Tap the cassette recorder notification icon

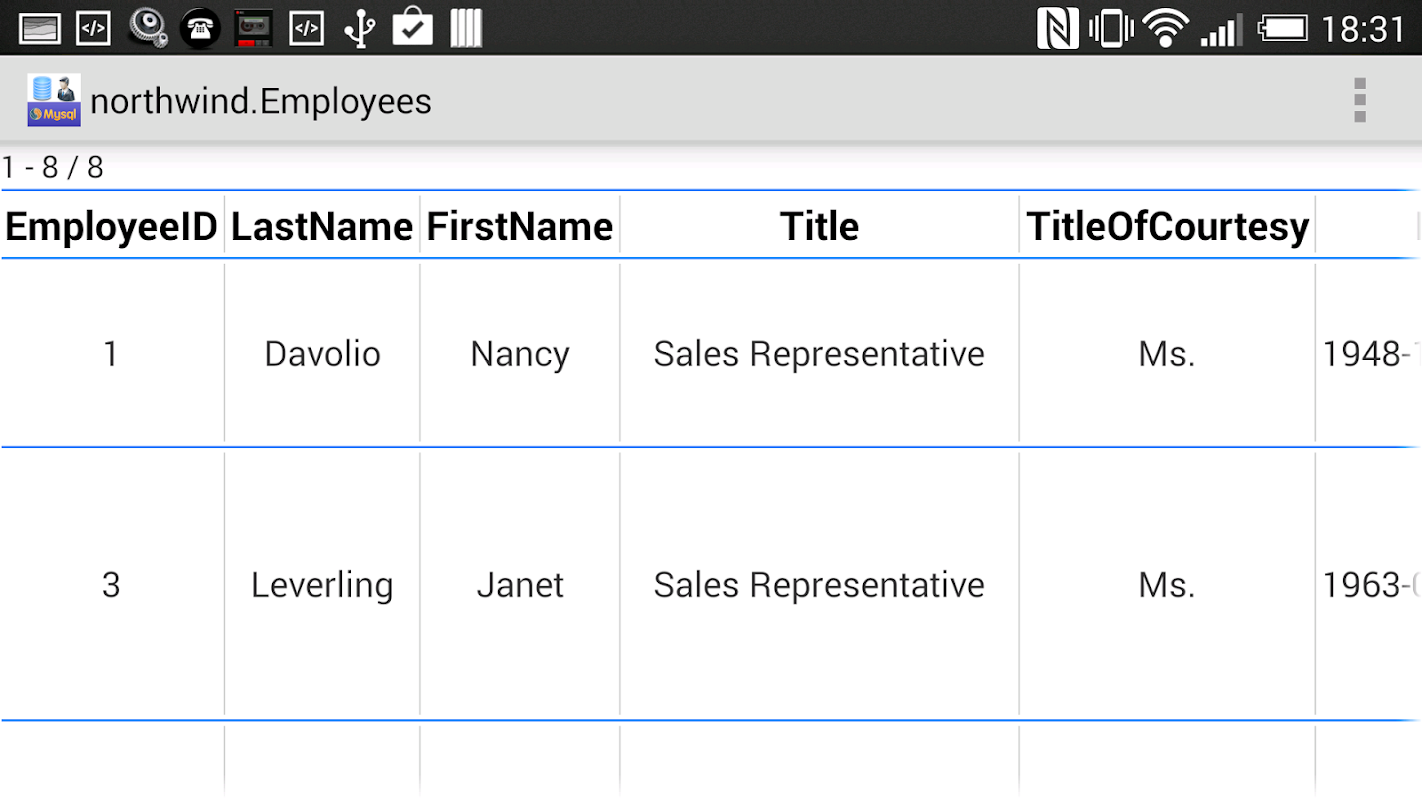(253, 28)
